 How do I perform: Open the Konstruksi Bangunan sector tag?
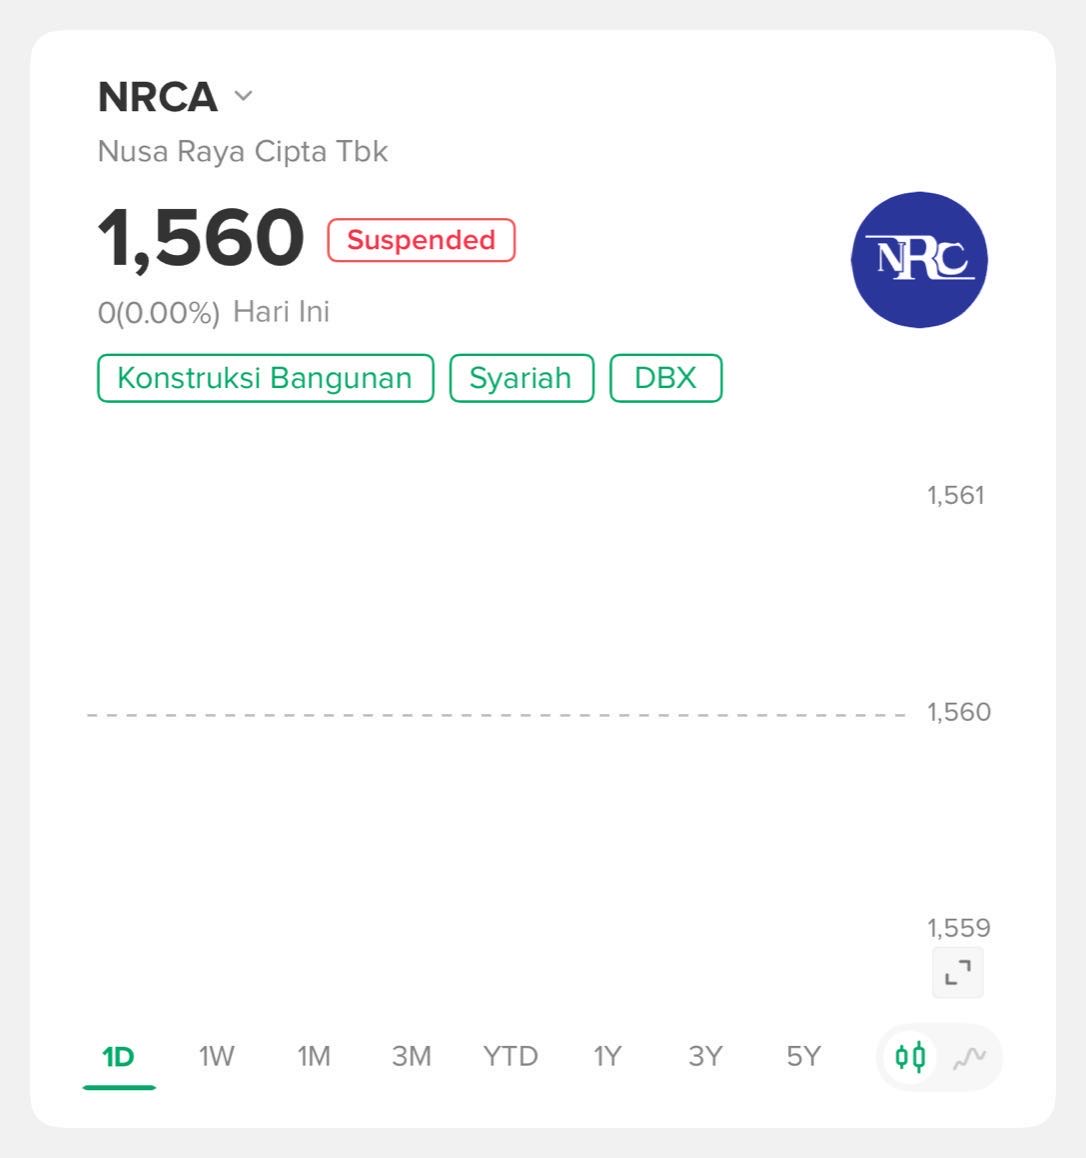pos(265,378)
